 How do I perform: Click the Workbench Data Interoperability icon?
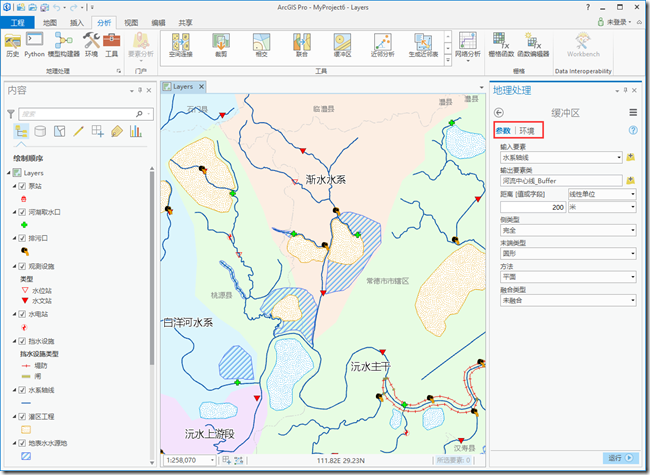[x=583, y=45]
